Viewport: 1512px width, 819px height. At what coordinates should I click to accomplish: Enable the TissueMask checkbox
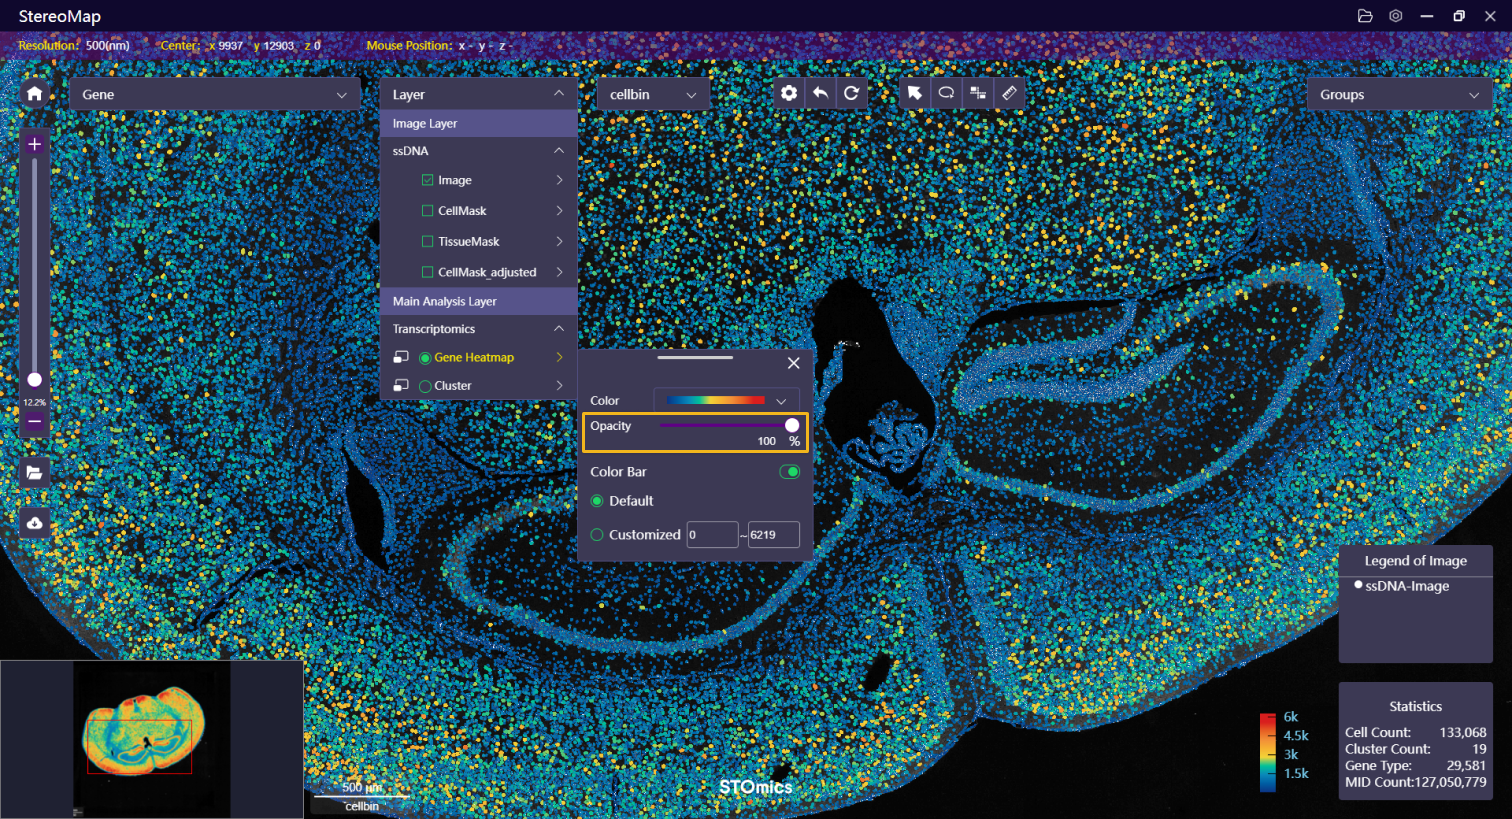coord(428,241)
